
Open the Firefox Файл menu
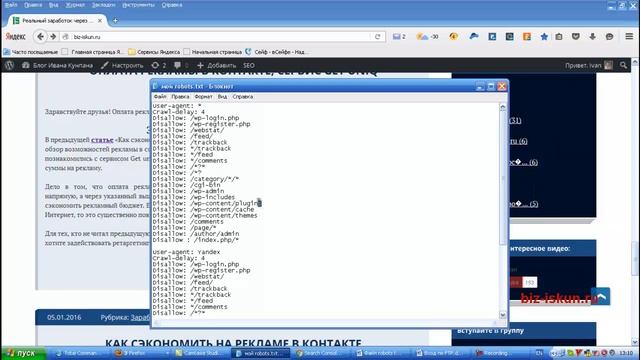pos(11,5)
